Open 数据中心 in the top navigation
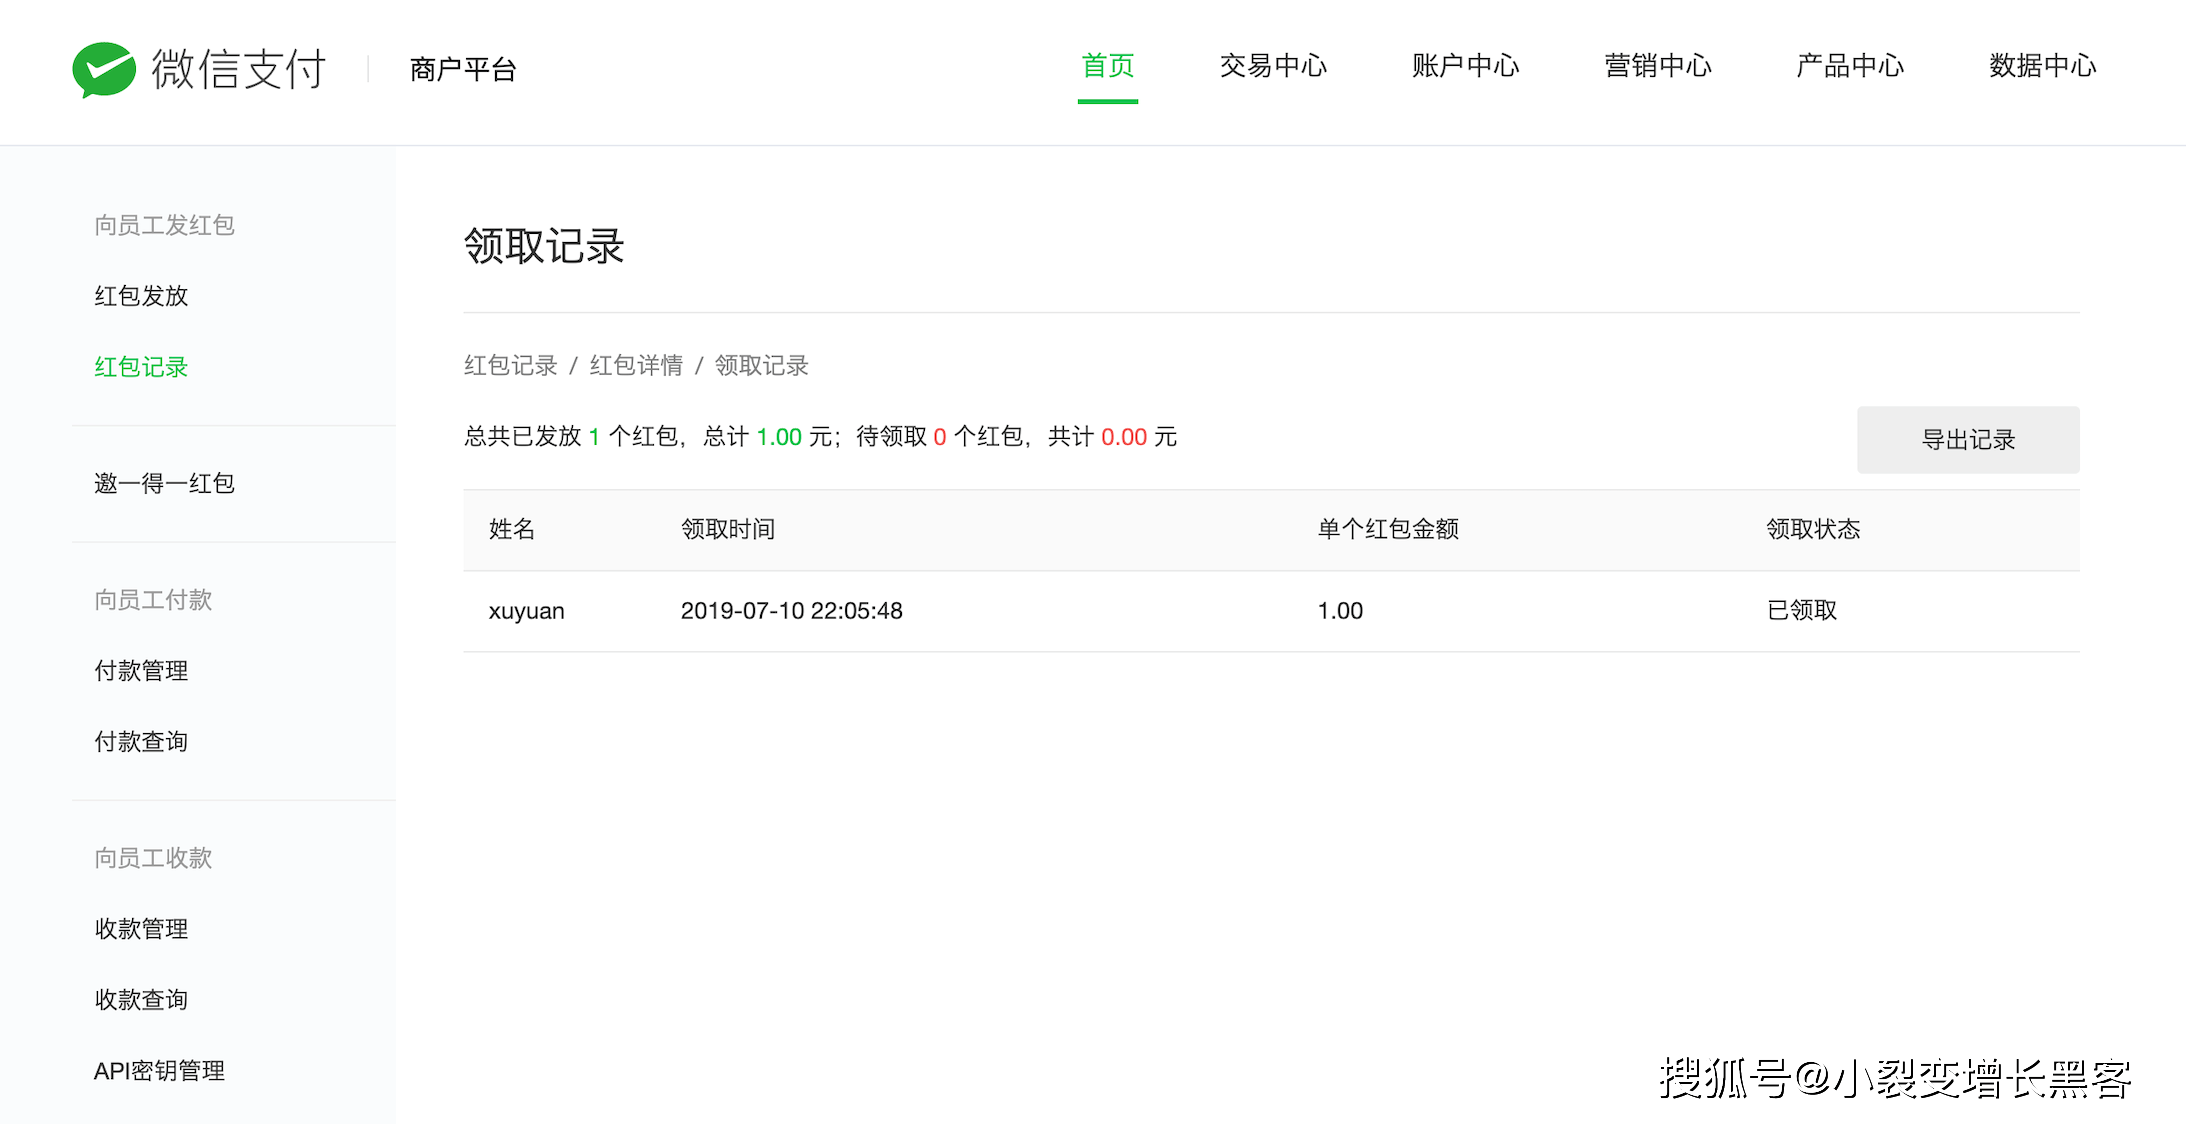The height and width of the screenshot is (1124, 2186). click(2042, 66)
